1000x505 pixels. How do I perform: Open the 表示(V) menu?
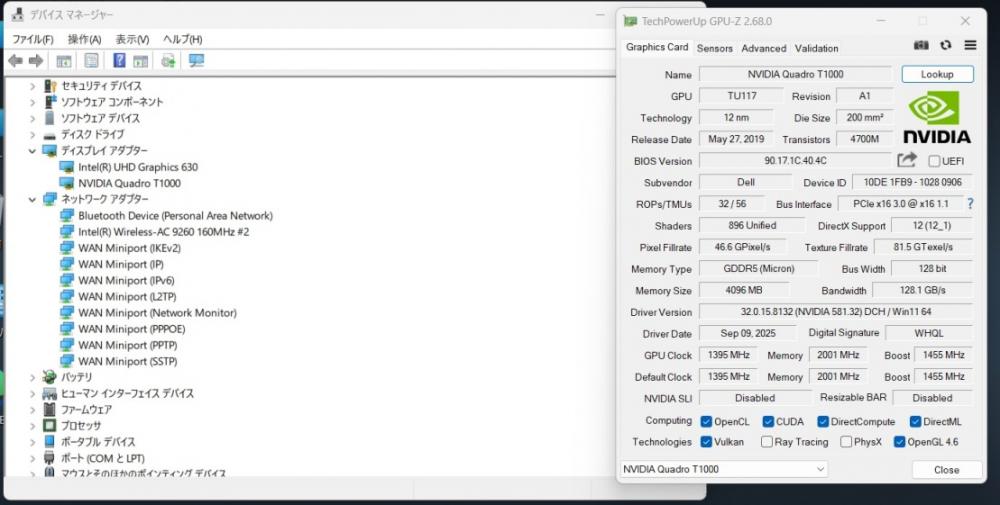(132, 39)
